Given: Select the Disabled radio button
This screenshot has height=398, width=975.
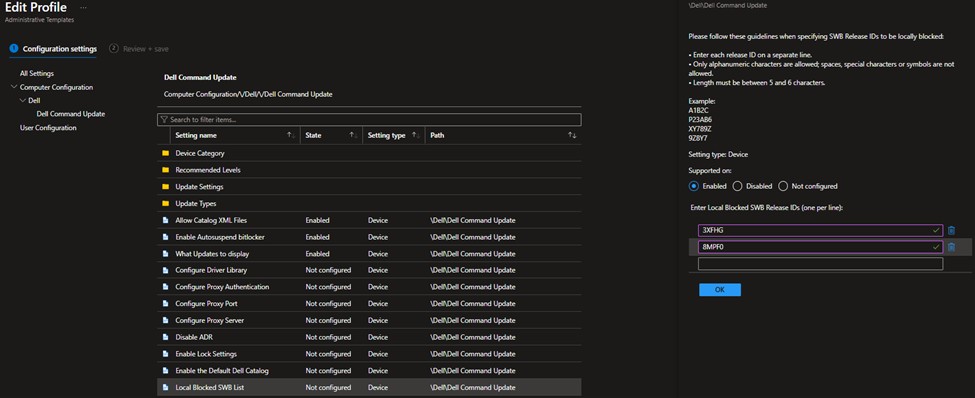Looking at the screenshot, I should pyautogui.click(x=737, y=186).
